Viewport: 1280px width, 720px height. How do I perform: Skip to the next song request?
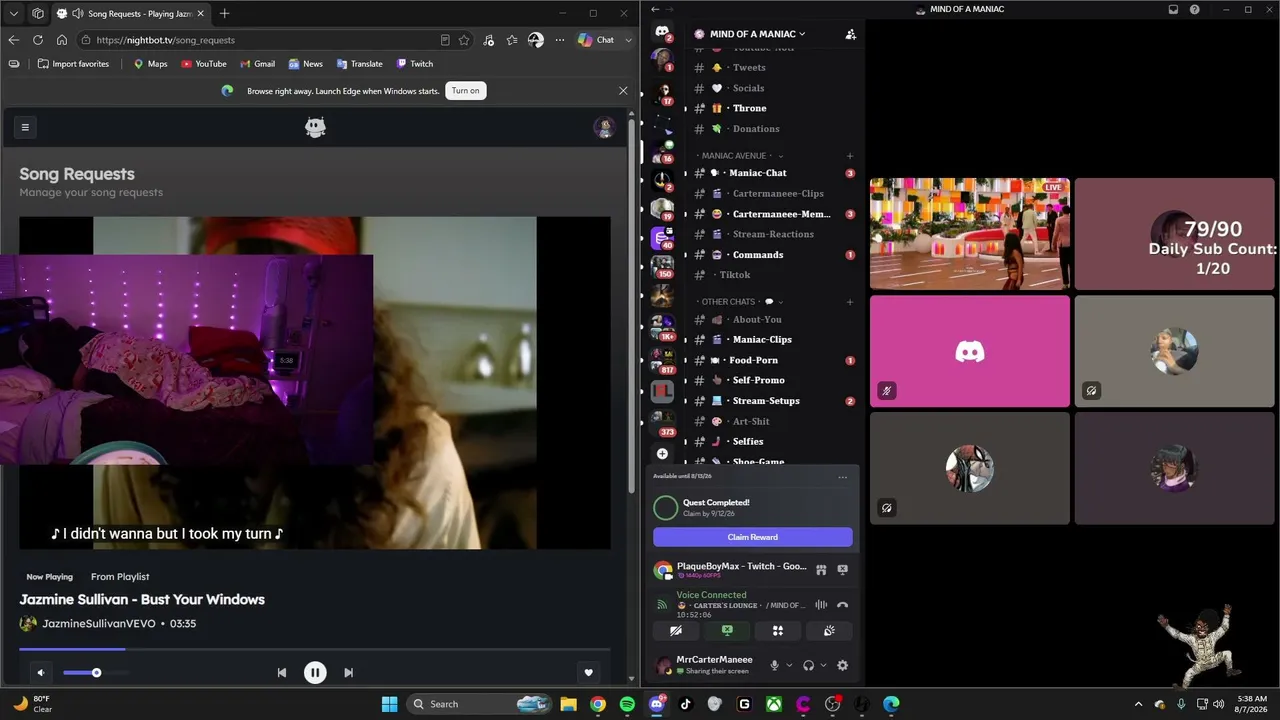[348, 672]
